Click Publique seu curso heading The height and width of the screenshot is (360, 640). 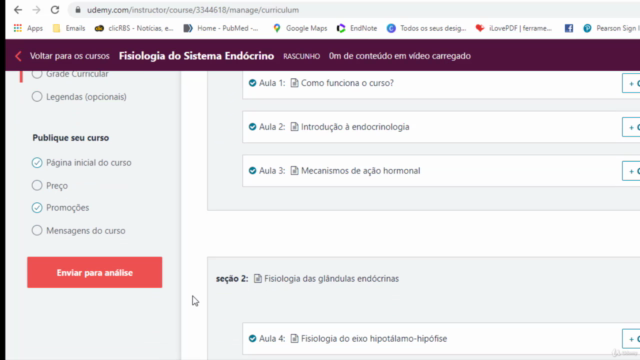click(x=71, y=138)
